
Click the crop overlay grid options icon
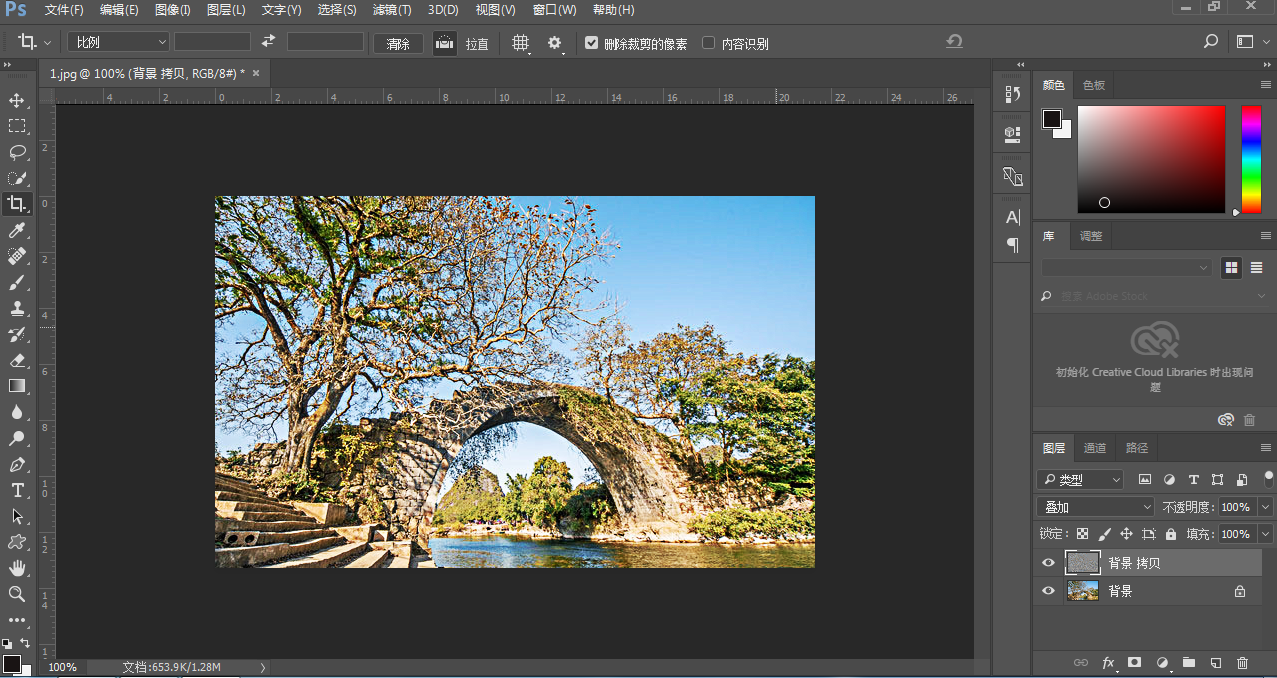(x=520, y=43)
